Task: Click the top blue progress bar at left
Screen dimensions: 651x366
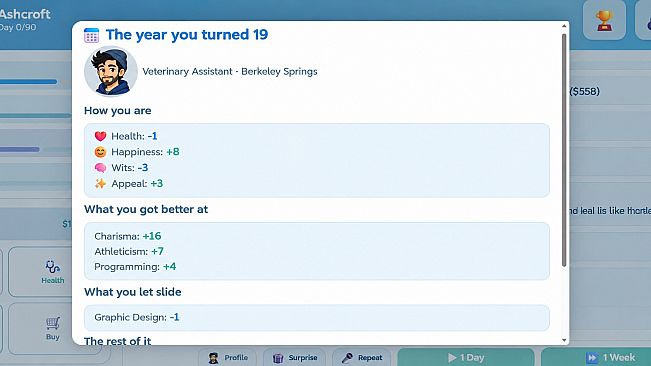Action: click(x=28, y=82)
